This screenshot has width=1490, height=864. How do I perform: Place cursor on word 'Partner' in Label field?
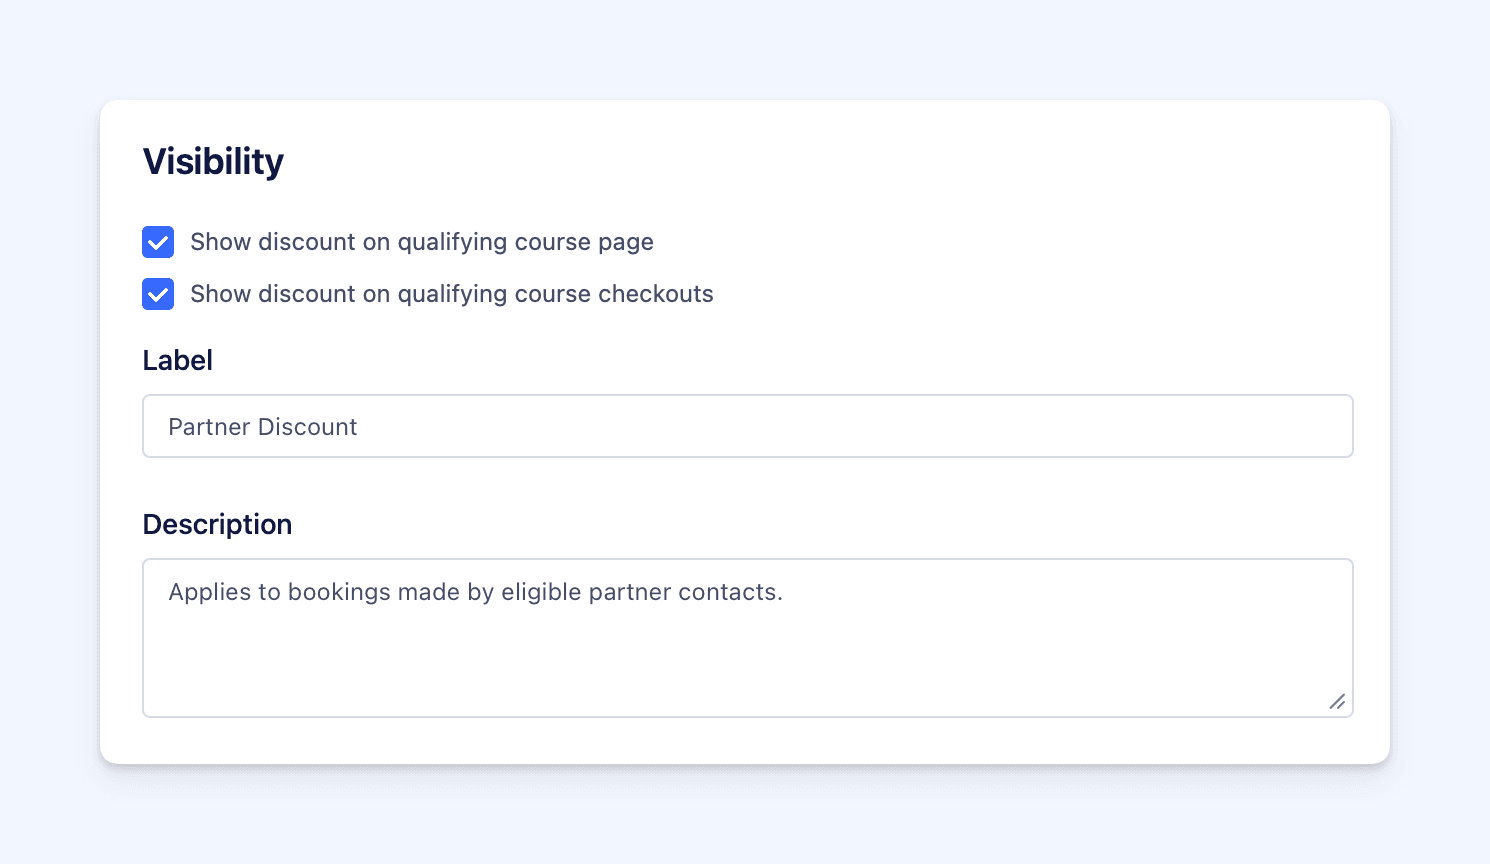[x=209, y=427]
